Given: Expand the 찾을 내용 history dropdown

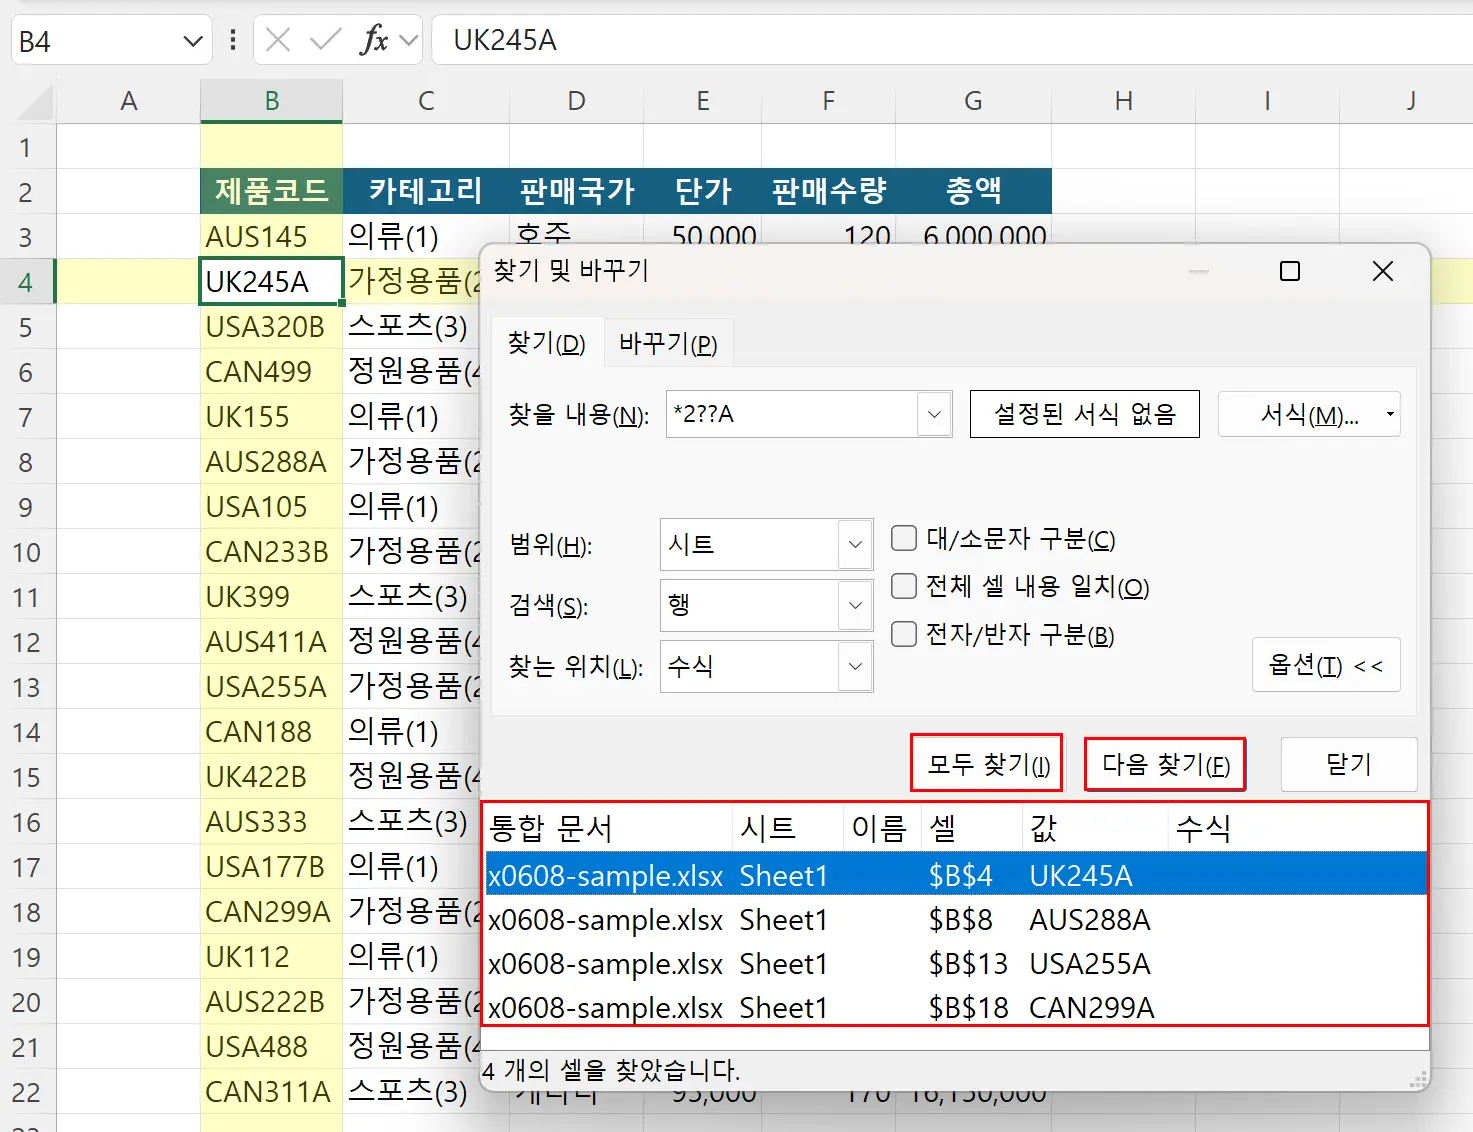Looking at the screenshot, I should (934, 414).
